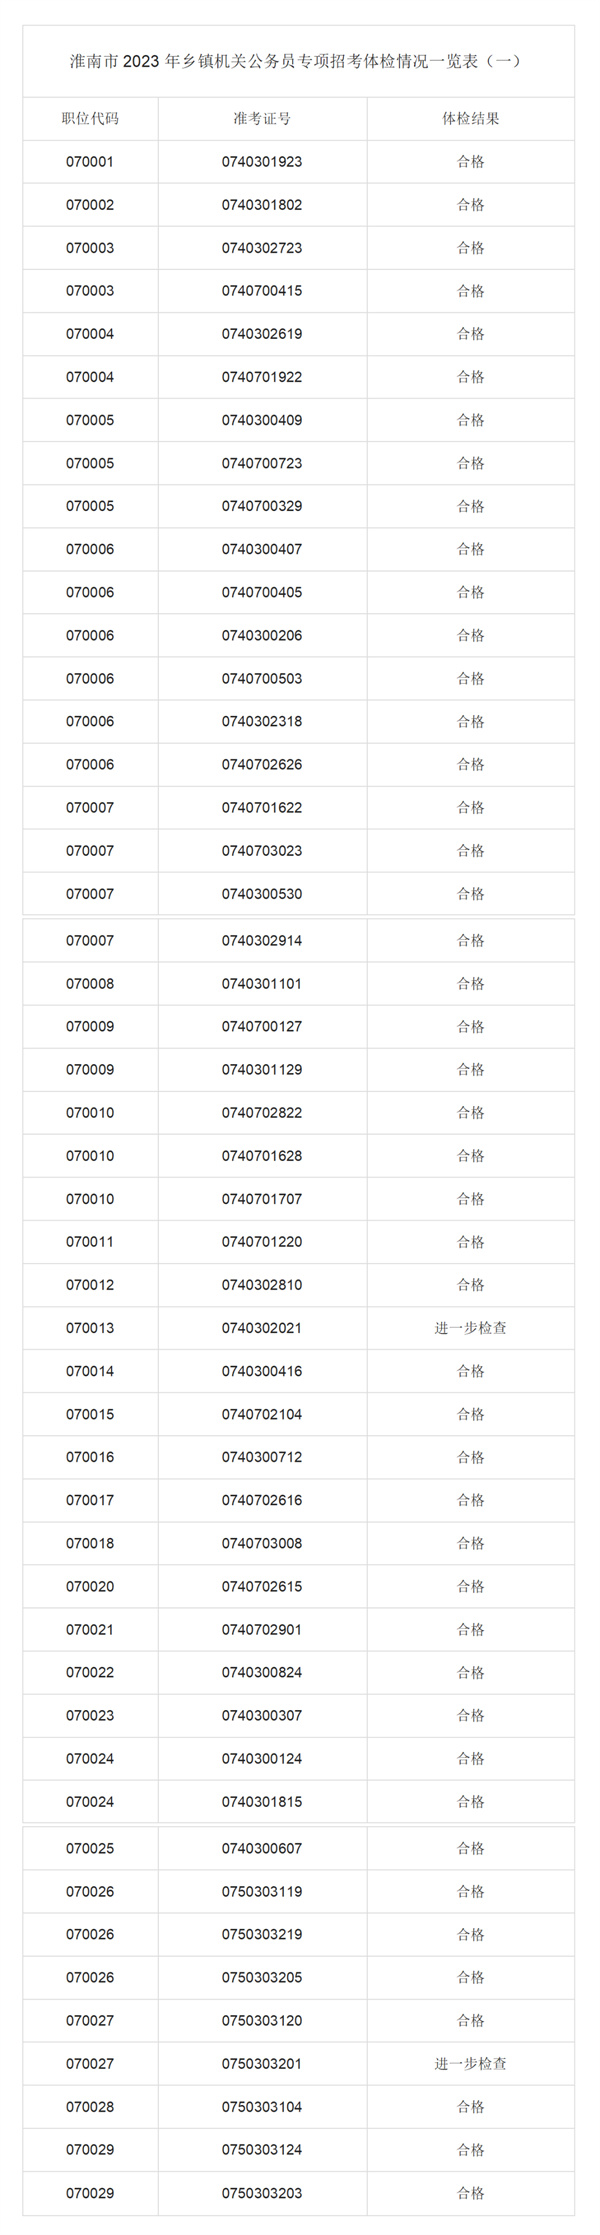This screenshot has width=600, height=2235.
Task: Click position code 070020 cell
Action: (x=90, y=1586)
